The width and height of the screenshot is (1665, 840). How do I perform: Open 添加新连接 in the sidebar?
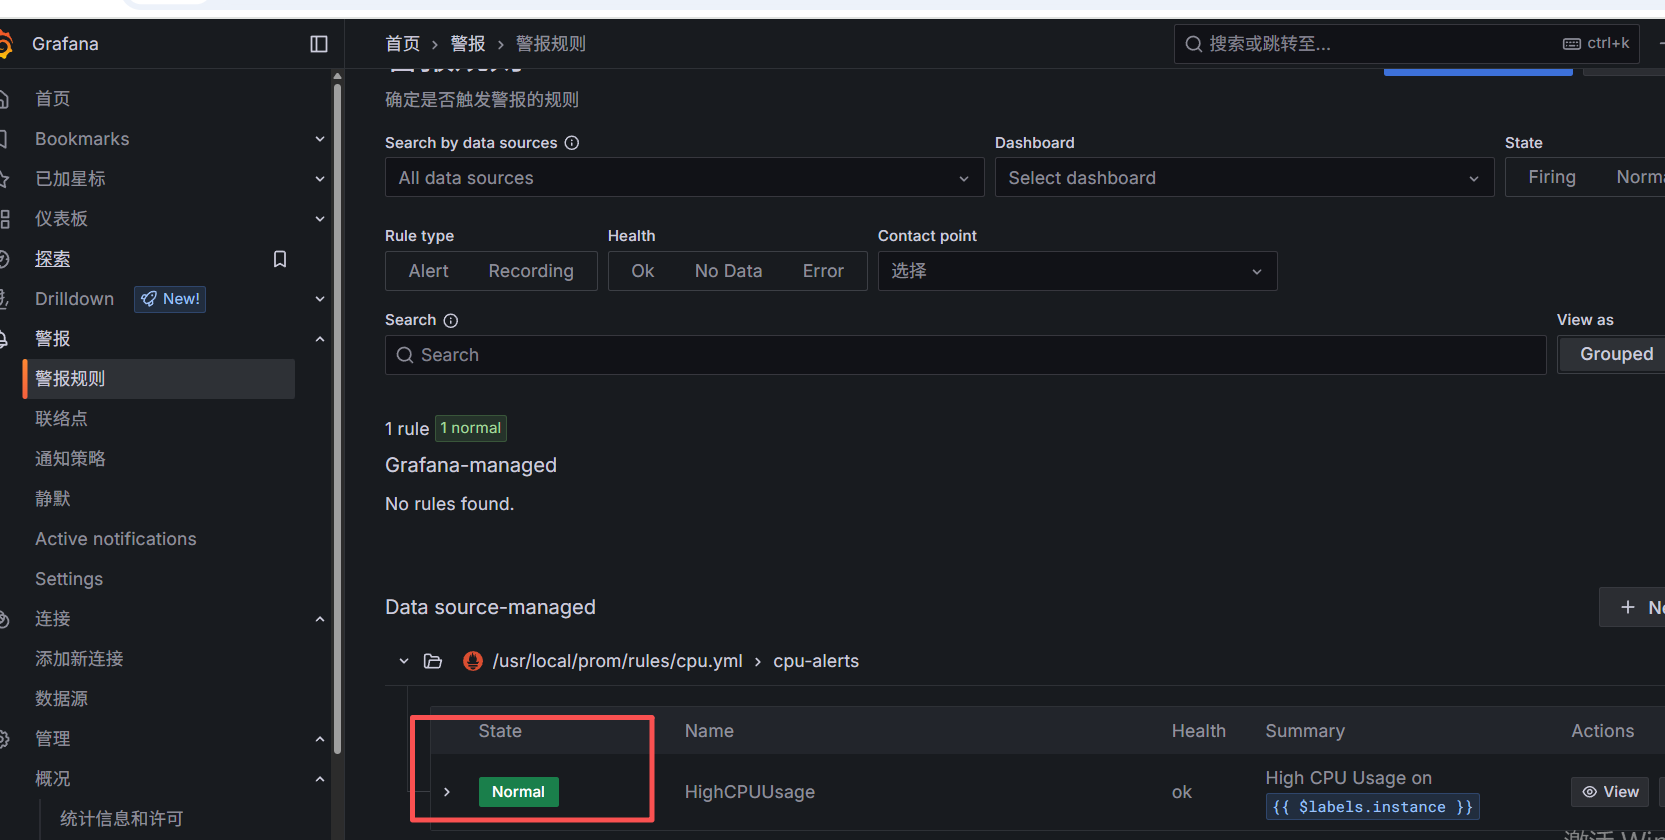click(79, 659)
